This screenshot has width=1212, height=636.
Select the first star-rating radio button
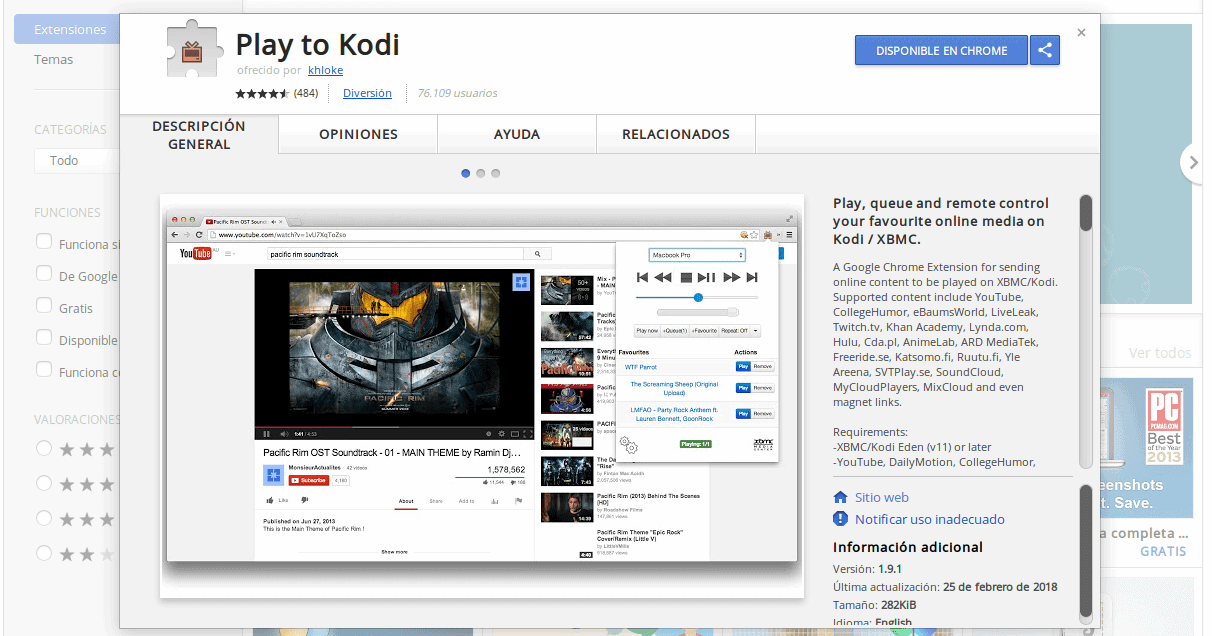44,448
